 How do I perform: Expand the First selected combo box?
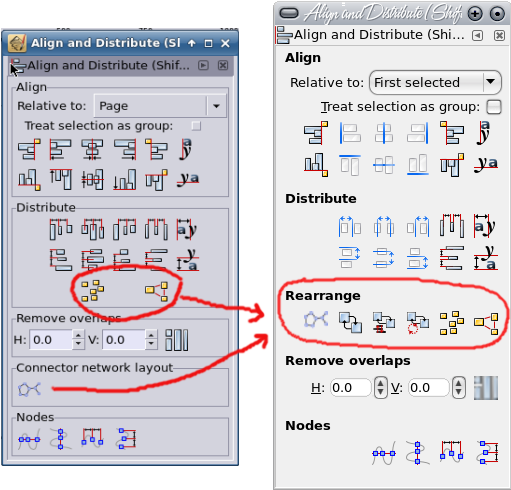point(435,82)
